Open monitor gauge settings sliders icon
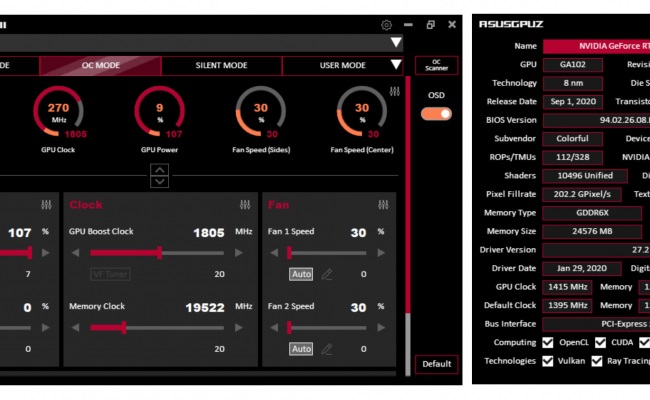650x400 pixels. [x=395, y=92]
